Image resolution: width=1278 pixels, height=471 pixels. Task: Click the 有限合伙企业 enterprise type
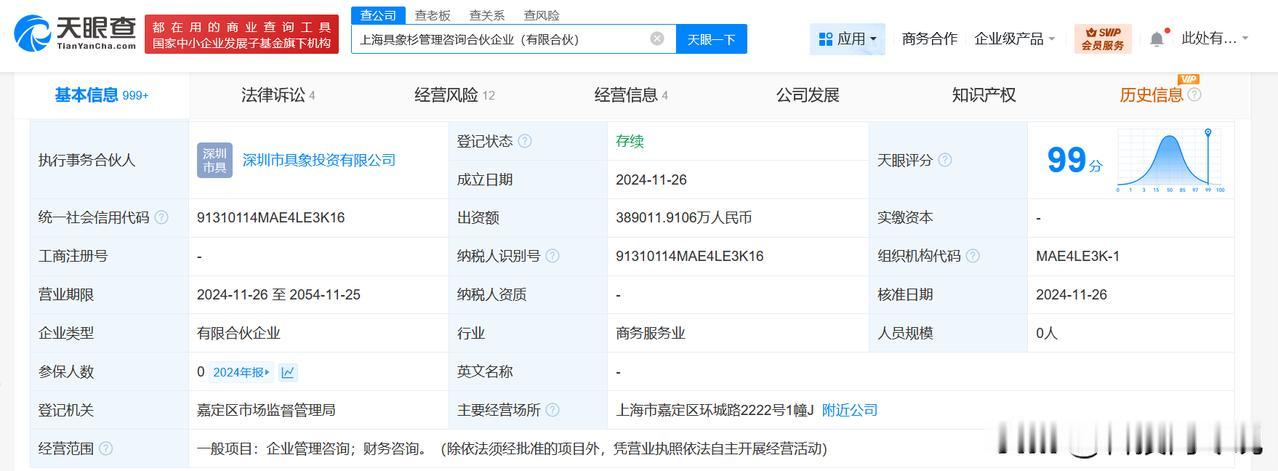(239, 333)
